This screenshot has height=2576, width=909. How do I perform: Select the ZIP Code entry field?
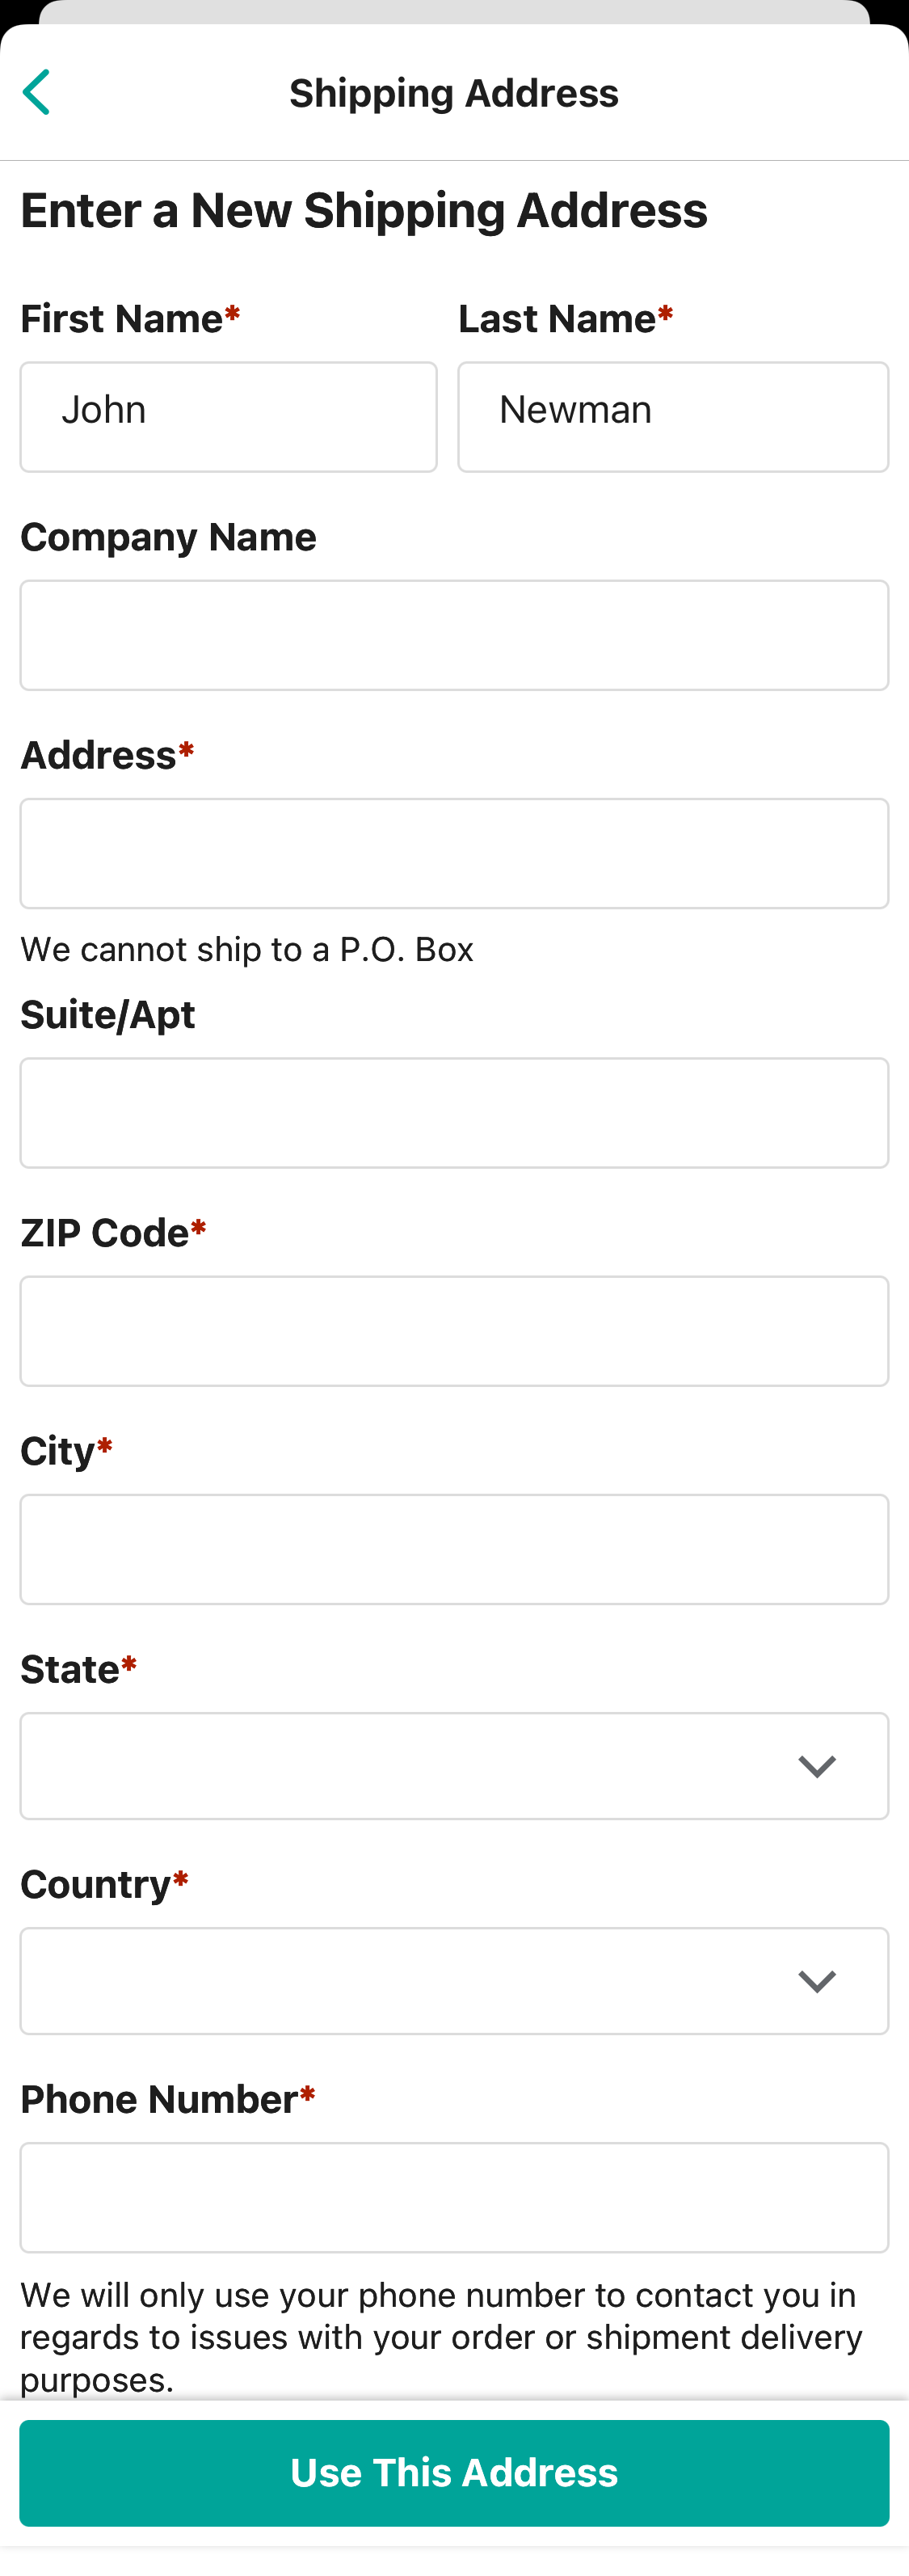point(454,1330)
